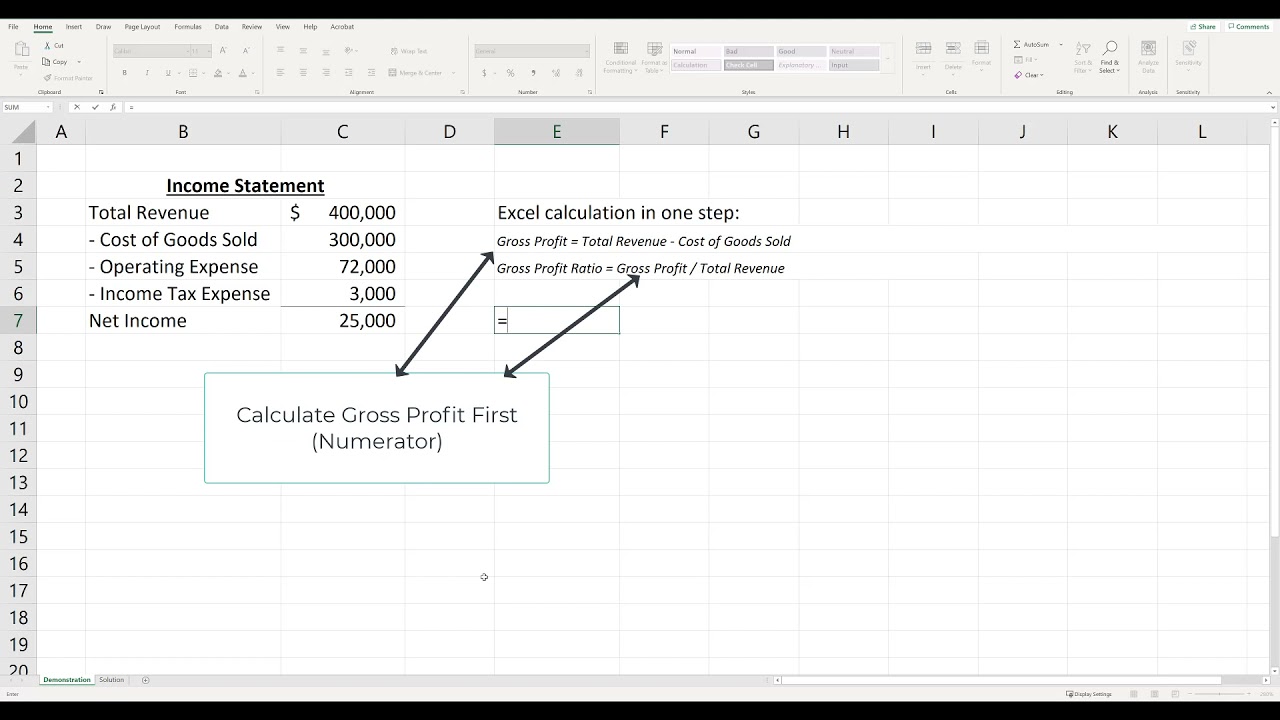Toggle Center alignment in Alignment group
1280x720 pixels.
pyautogui.click(x=303, y=73)
